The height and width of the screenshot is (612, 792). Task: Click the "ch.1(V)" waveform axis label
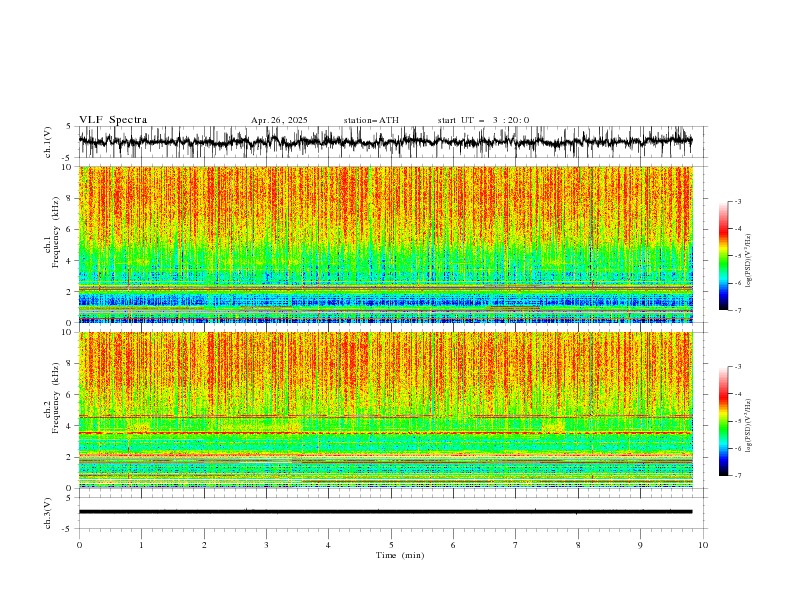(48, 142)
